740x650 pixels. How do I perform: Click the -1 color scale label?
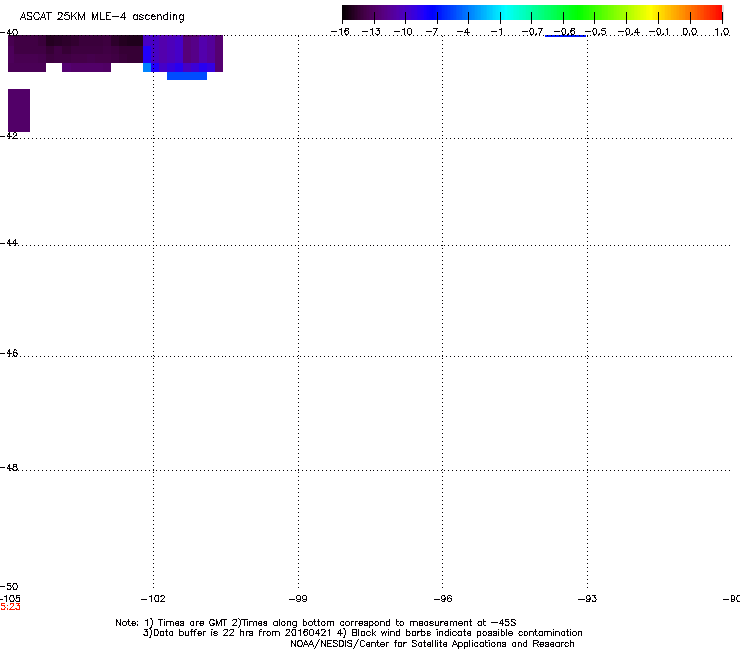[496, 32]
